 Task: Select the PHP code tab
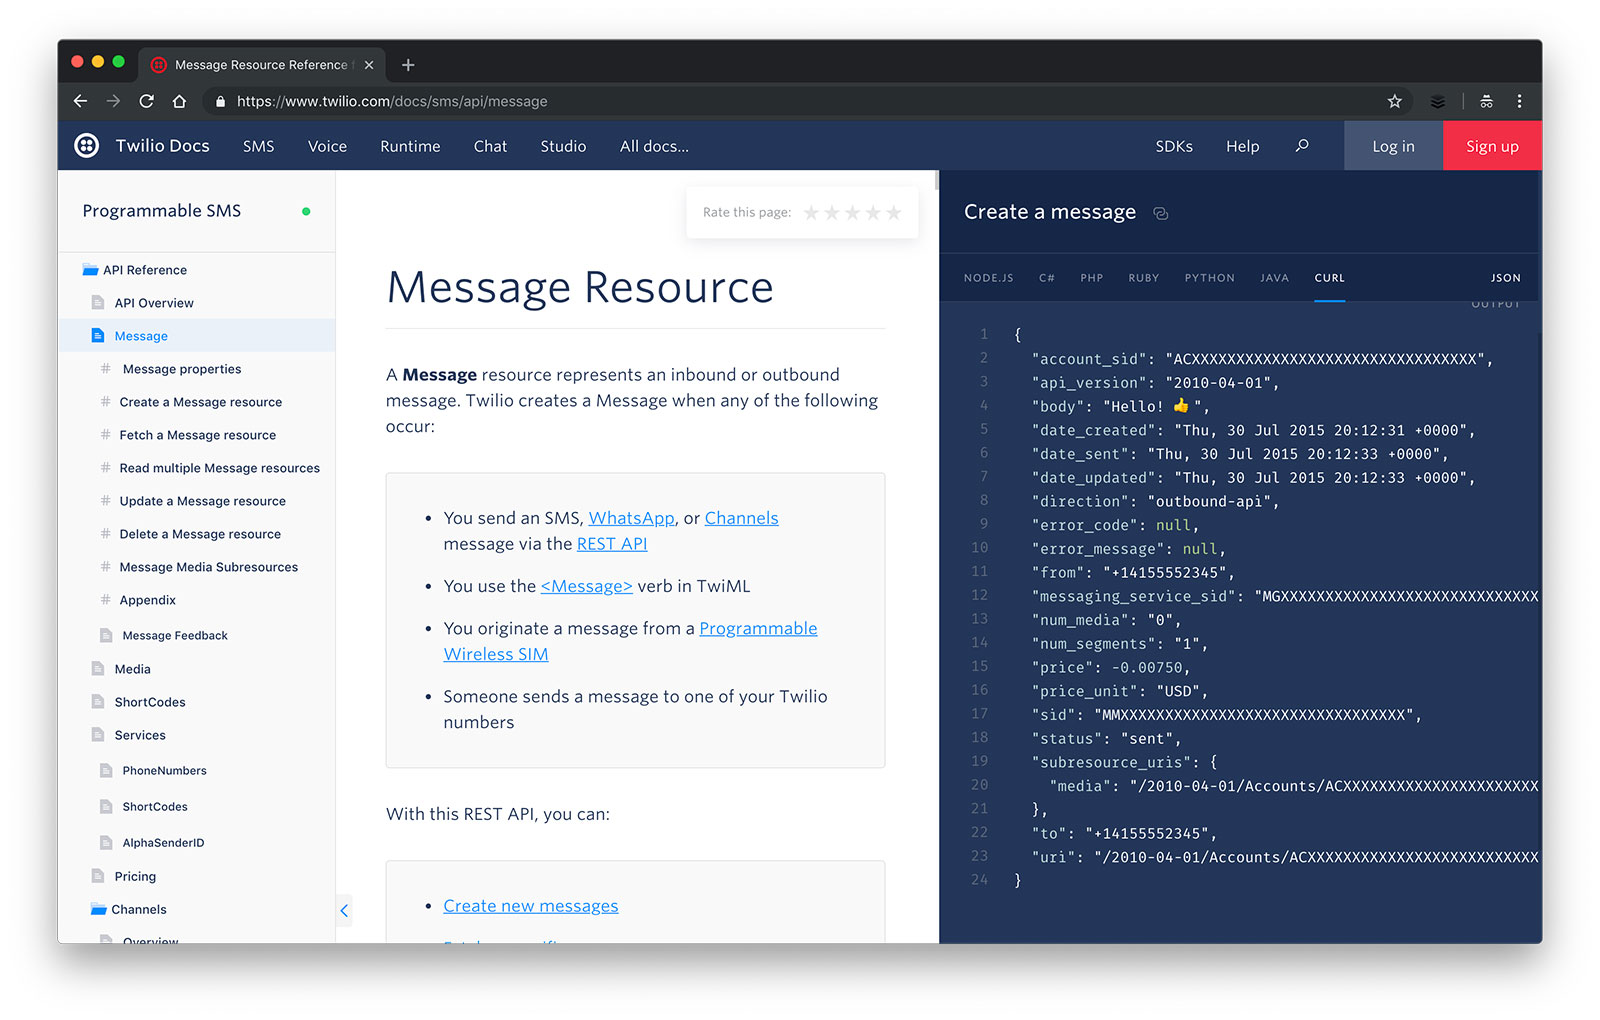click(x=1092, y=278)
